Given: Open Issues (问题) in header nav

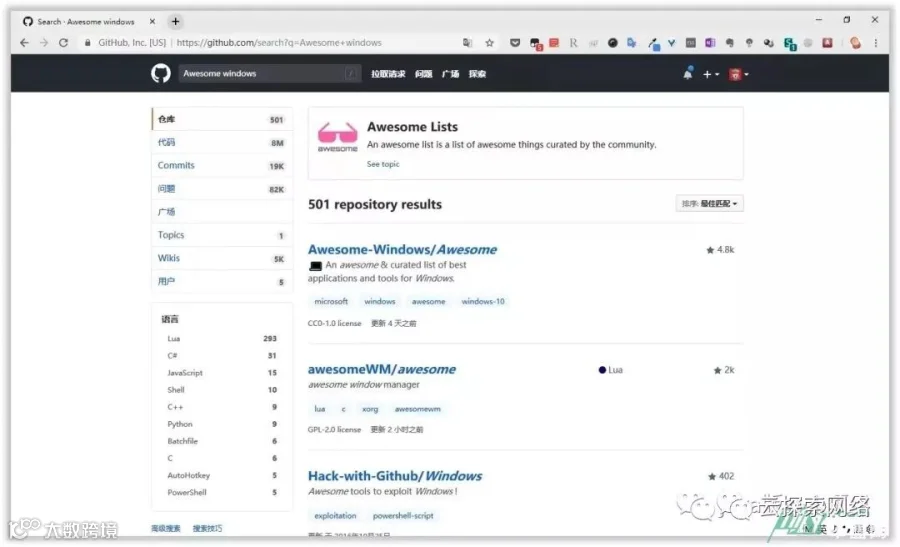Looking at the screenshot, I should 424,73.
